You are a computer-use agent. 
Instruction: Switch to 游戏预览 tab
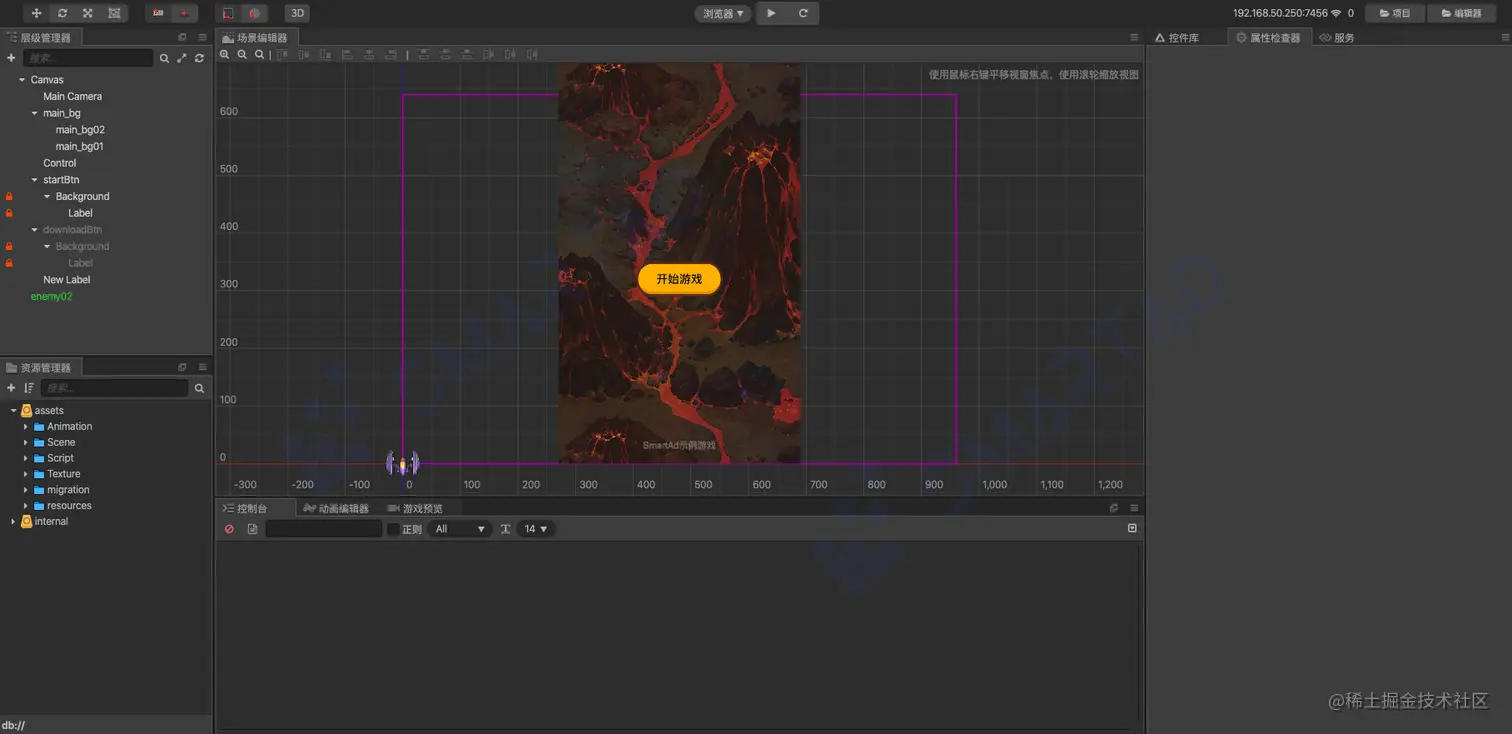415,508
